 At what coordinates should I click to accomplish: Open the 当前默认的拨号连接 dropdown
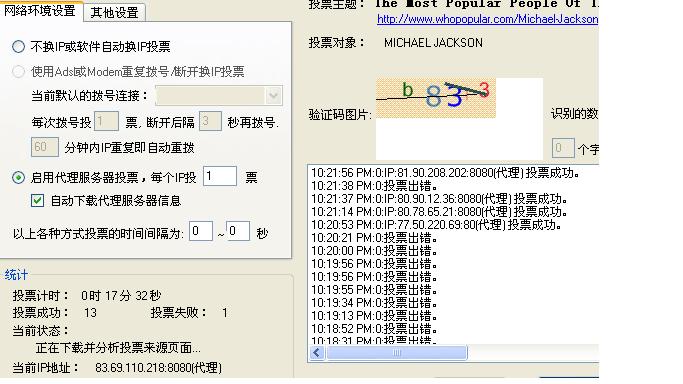point(219,96)
